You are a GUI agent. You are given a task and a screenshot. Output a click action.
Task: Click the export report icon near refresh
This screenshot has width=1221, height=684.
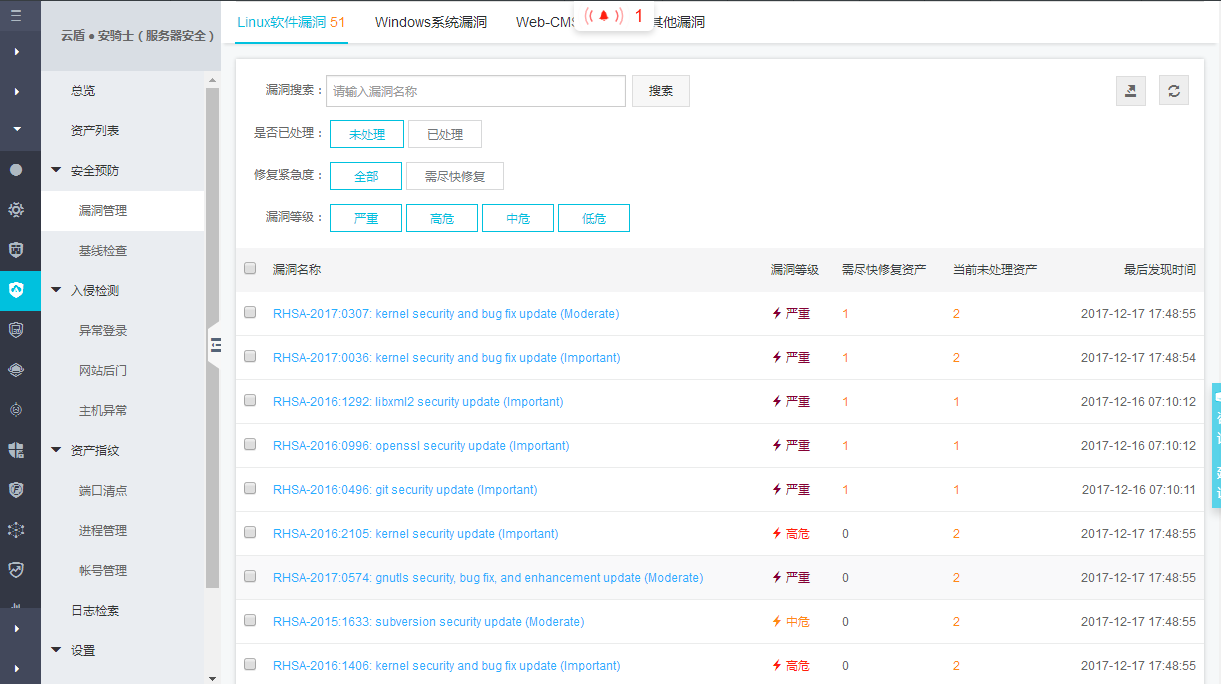[1130, 90]
